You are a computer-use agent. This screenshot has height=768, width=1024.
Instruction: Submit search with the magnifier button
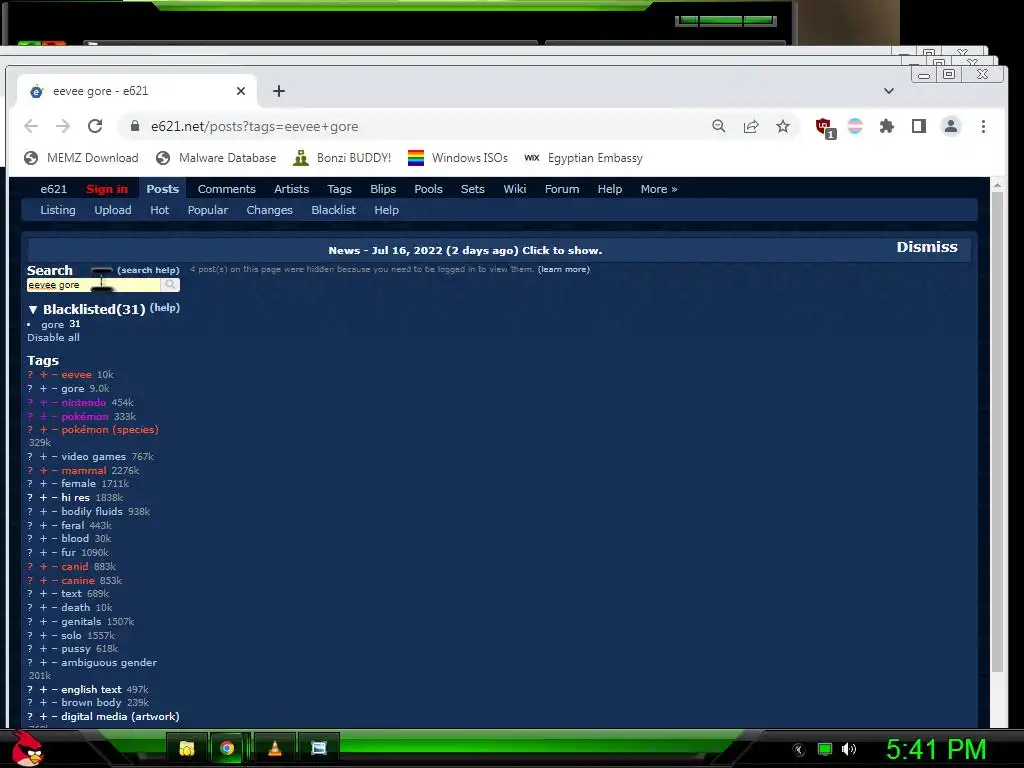point(170,285)
